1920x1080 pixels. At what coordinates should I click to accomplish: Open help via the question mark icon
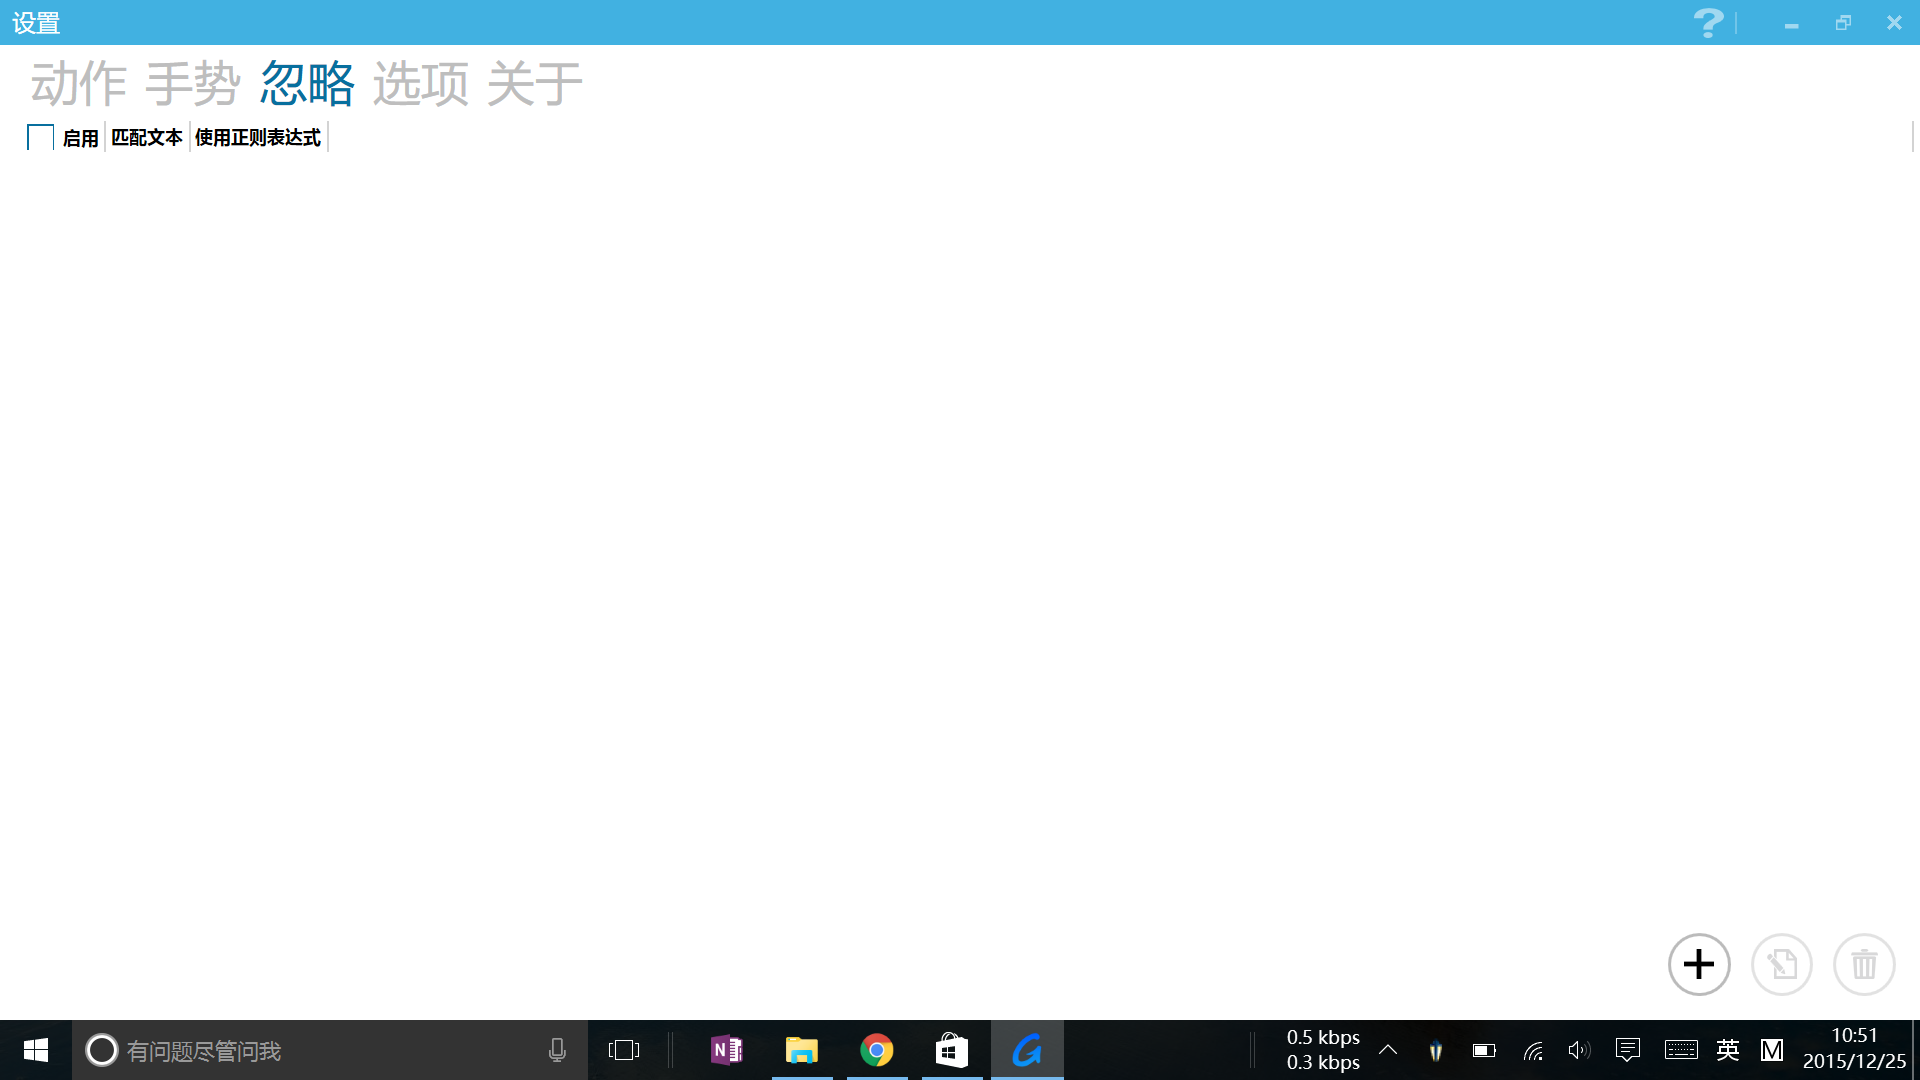1707,22
